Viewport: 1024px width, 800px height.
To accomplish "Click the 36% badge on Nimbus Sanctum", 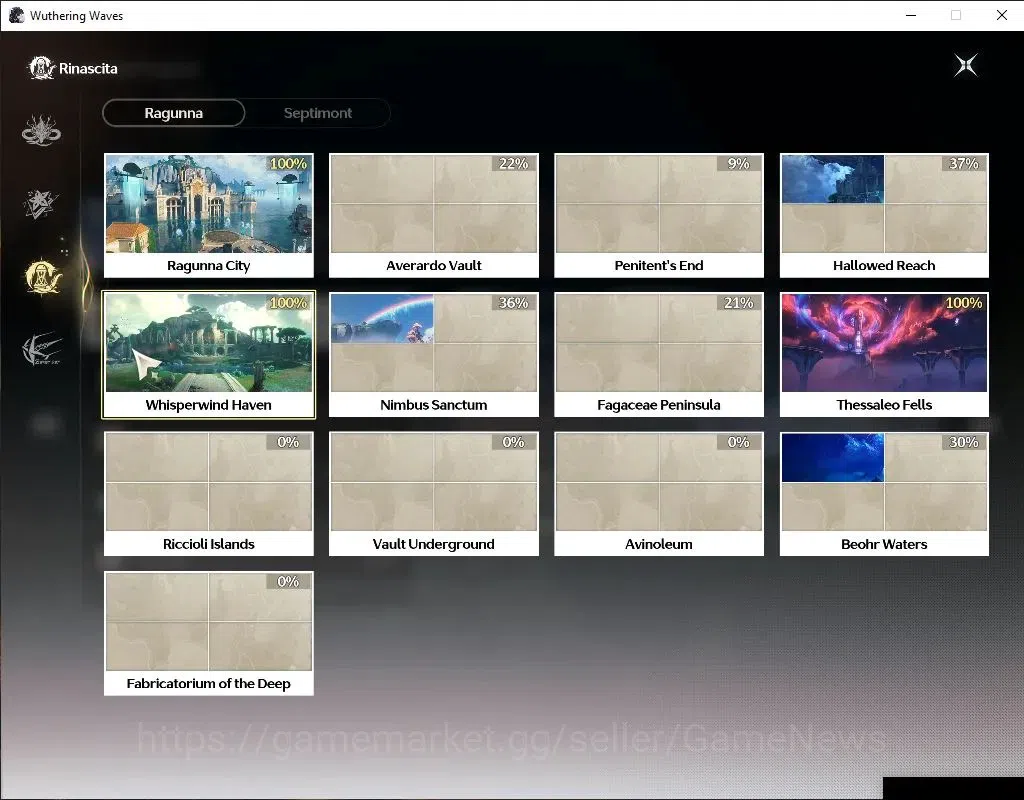I will pos(514,302).
